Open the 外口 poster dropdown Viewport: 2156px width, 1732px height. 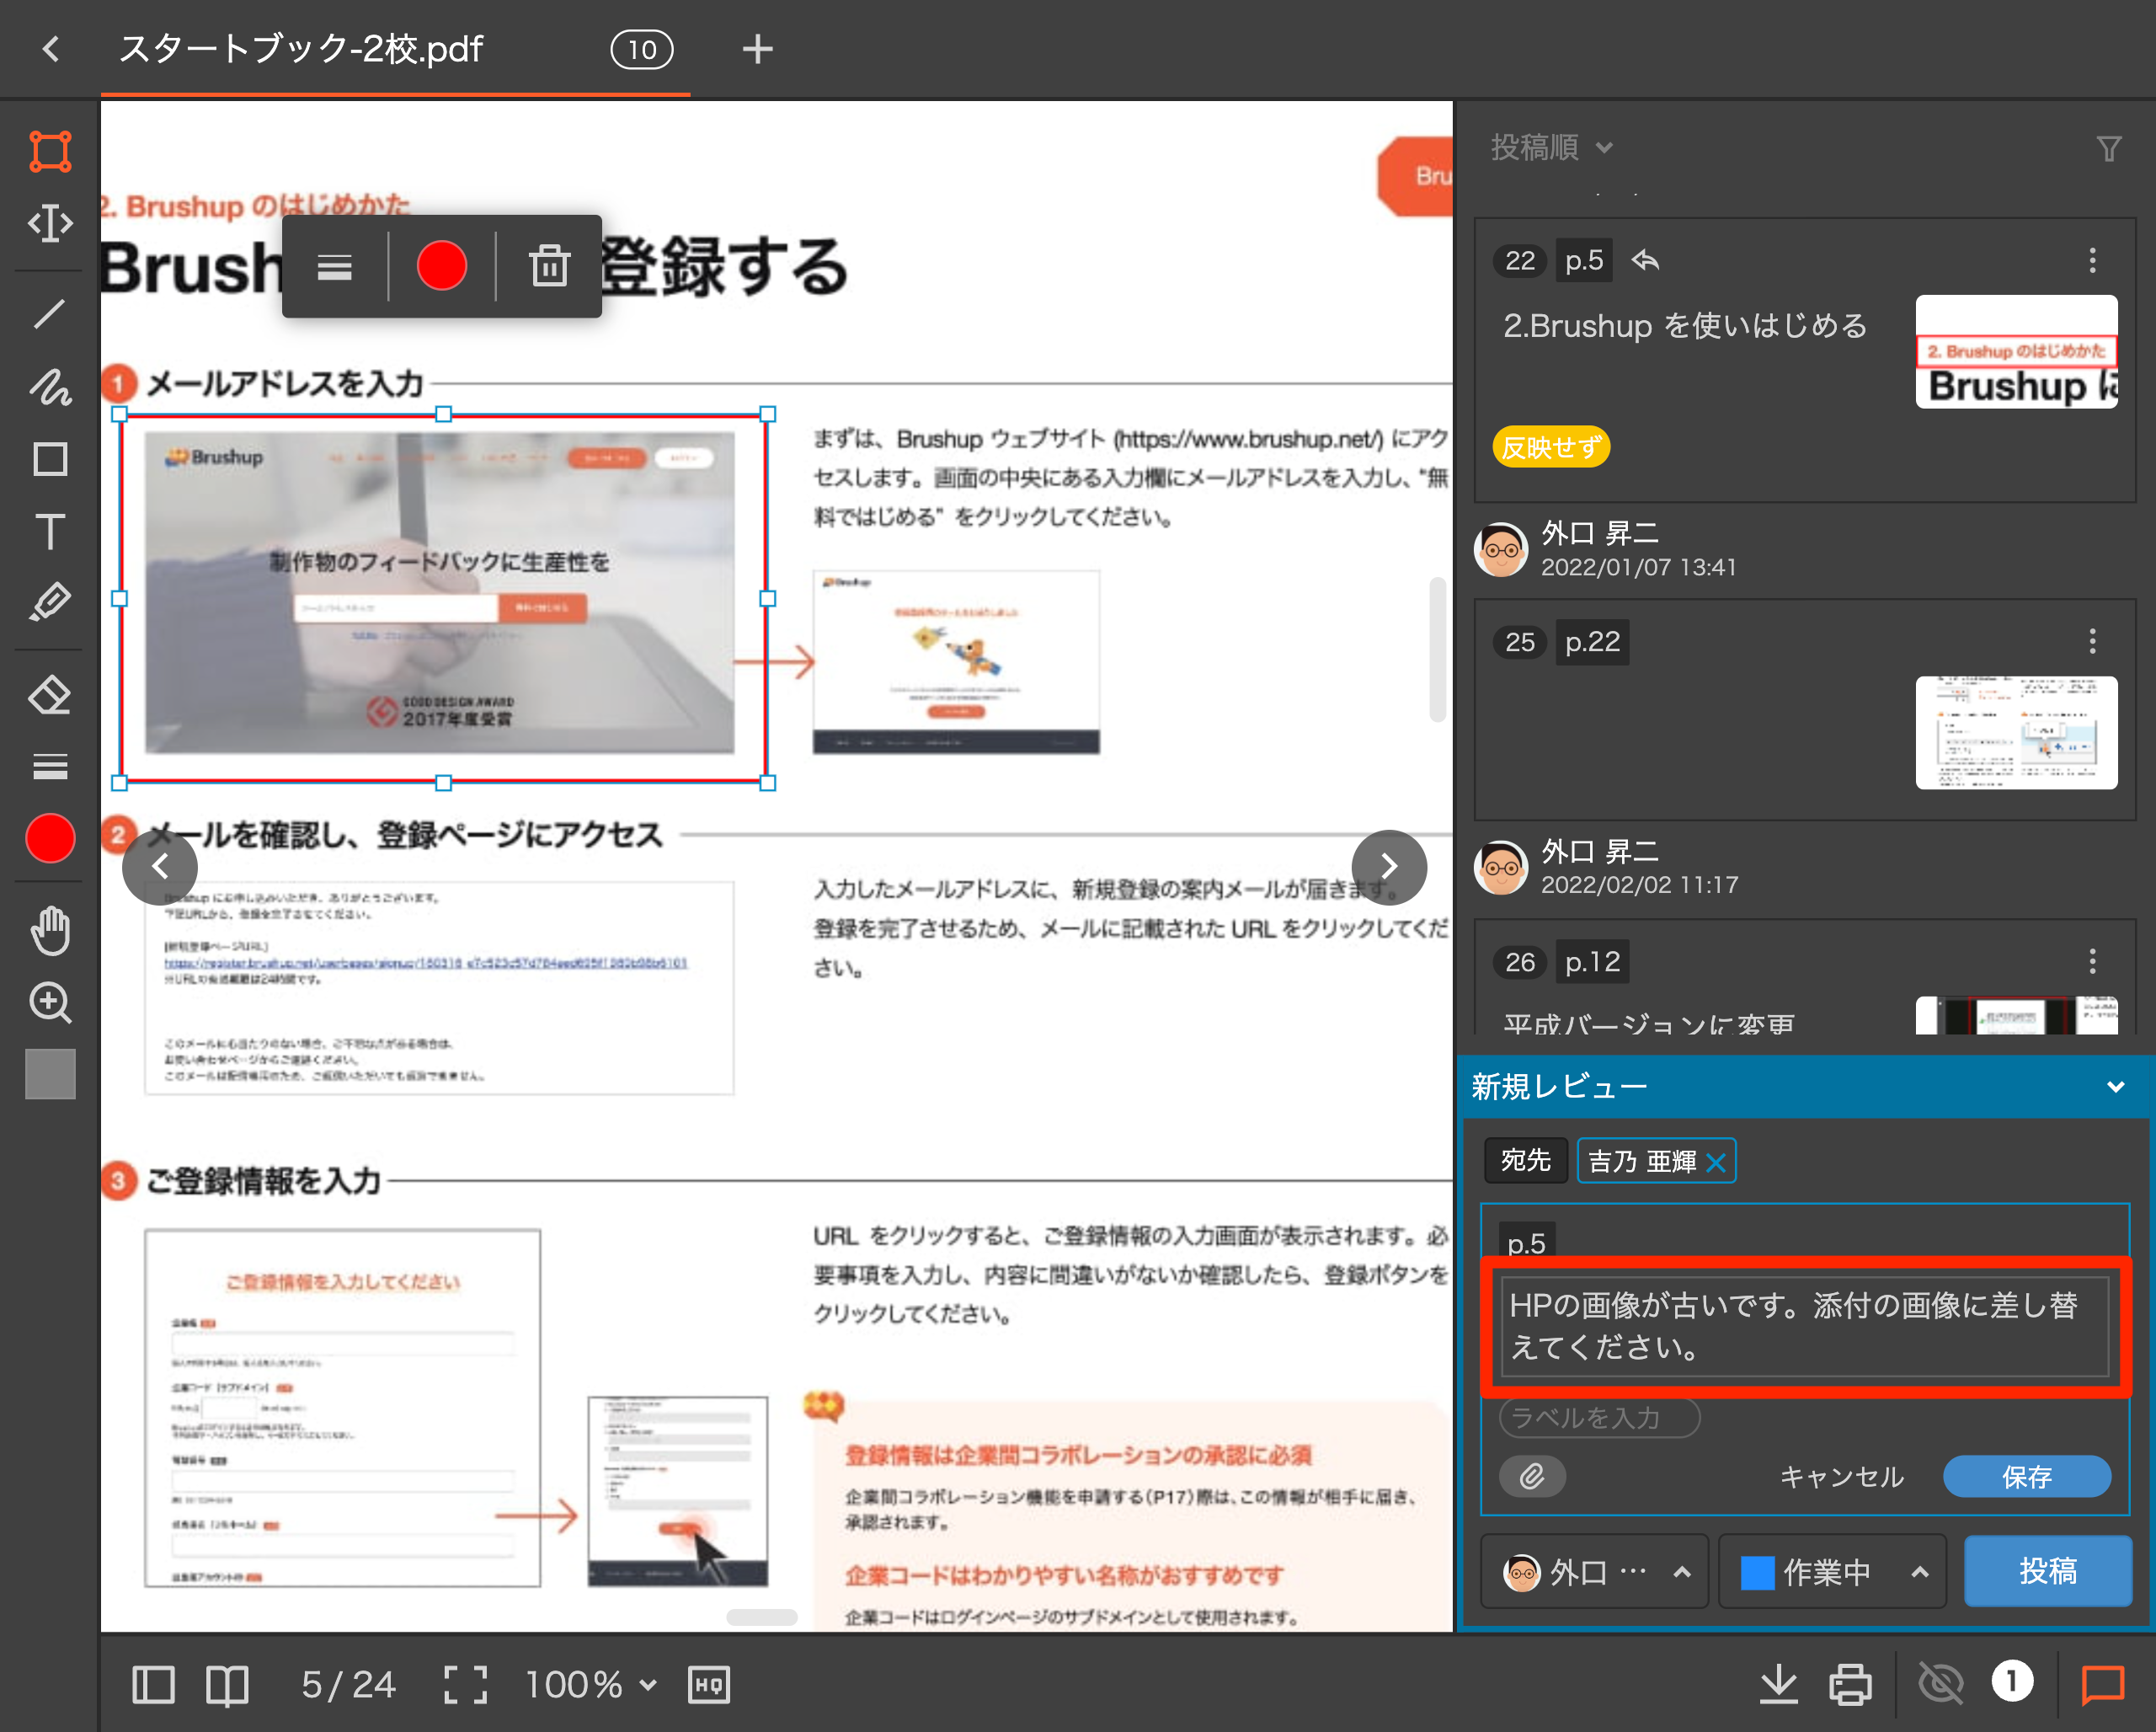point(1594,1571)
